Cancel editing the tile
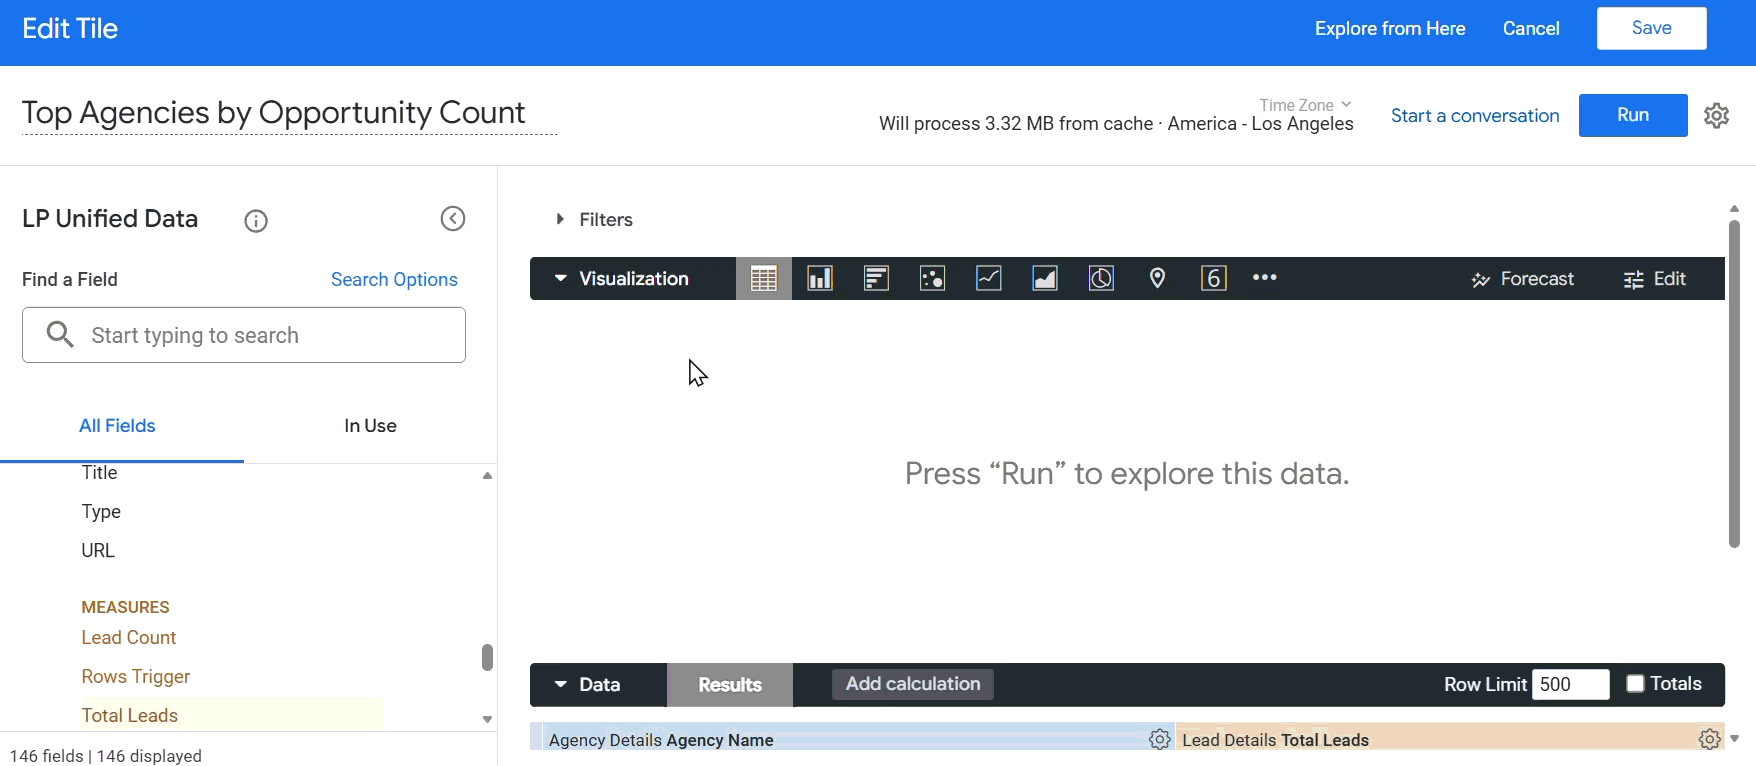This screenshot has height=766, width=1756. pos(1531,29)
